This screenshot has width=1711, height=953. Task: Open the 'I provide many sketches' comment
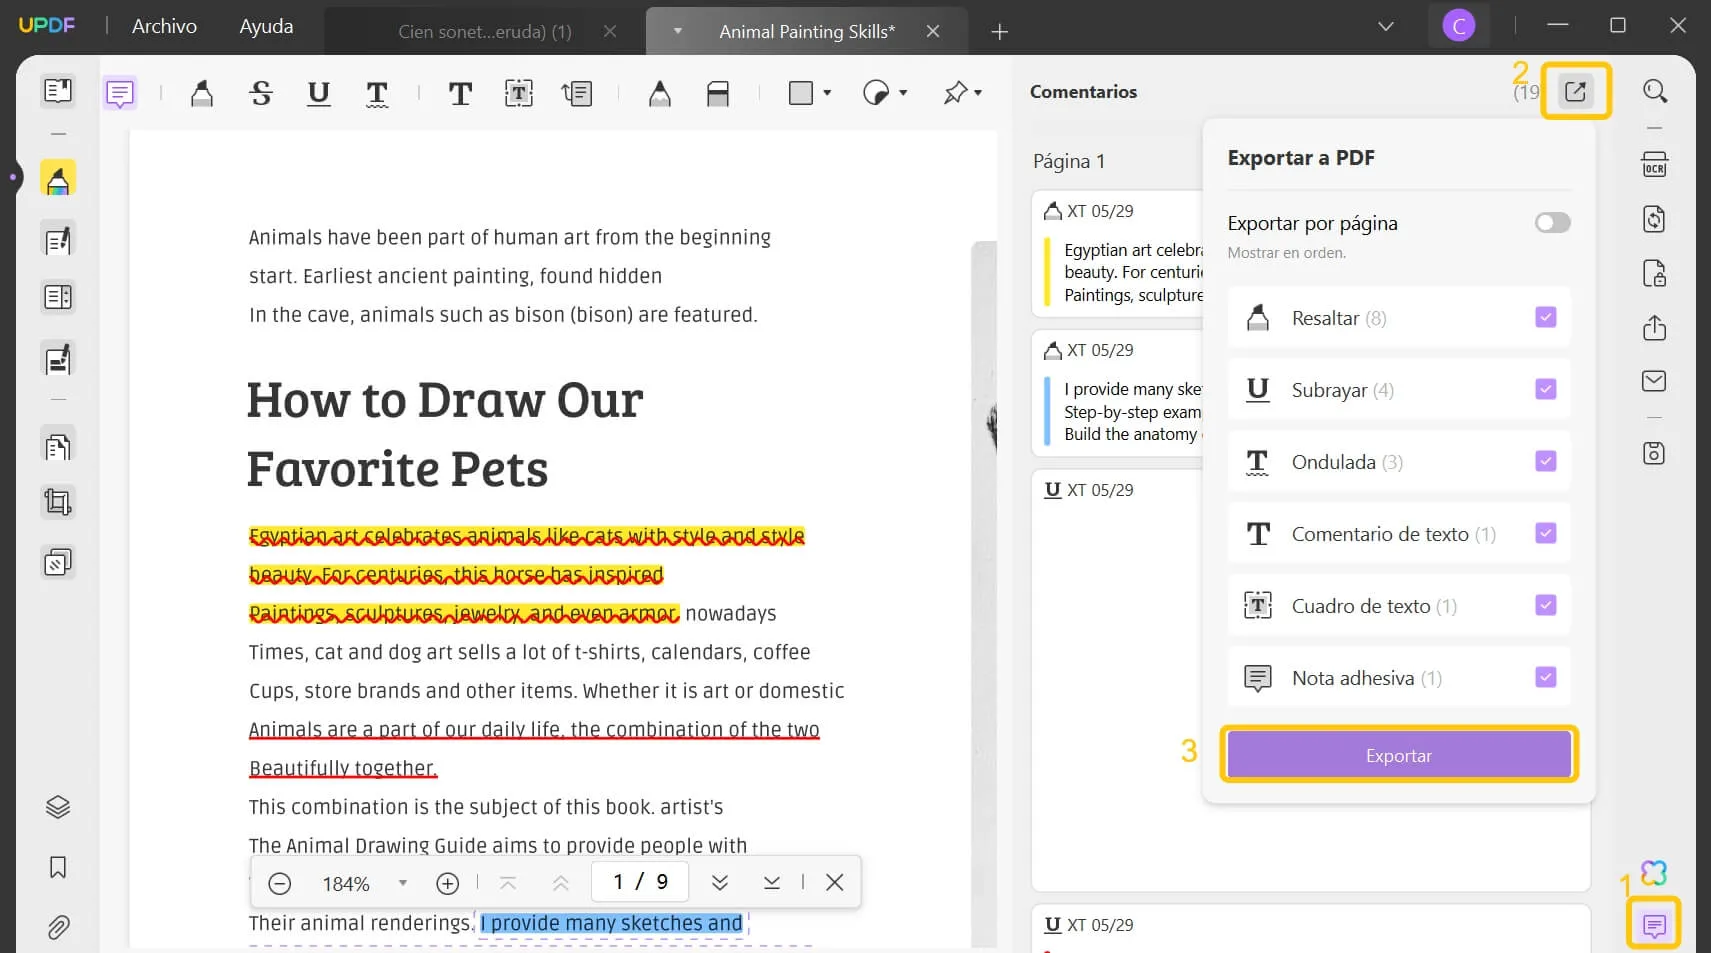[1117, 393]
